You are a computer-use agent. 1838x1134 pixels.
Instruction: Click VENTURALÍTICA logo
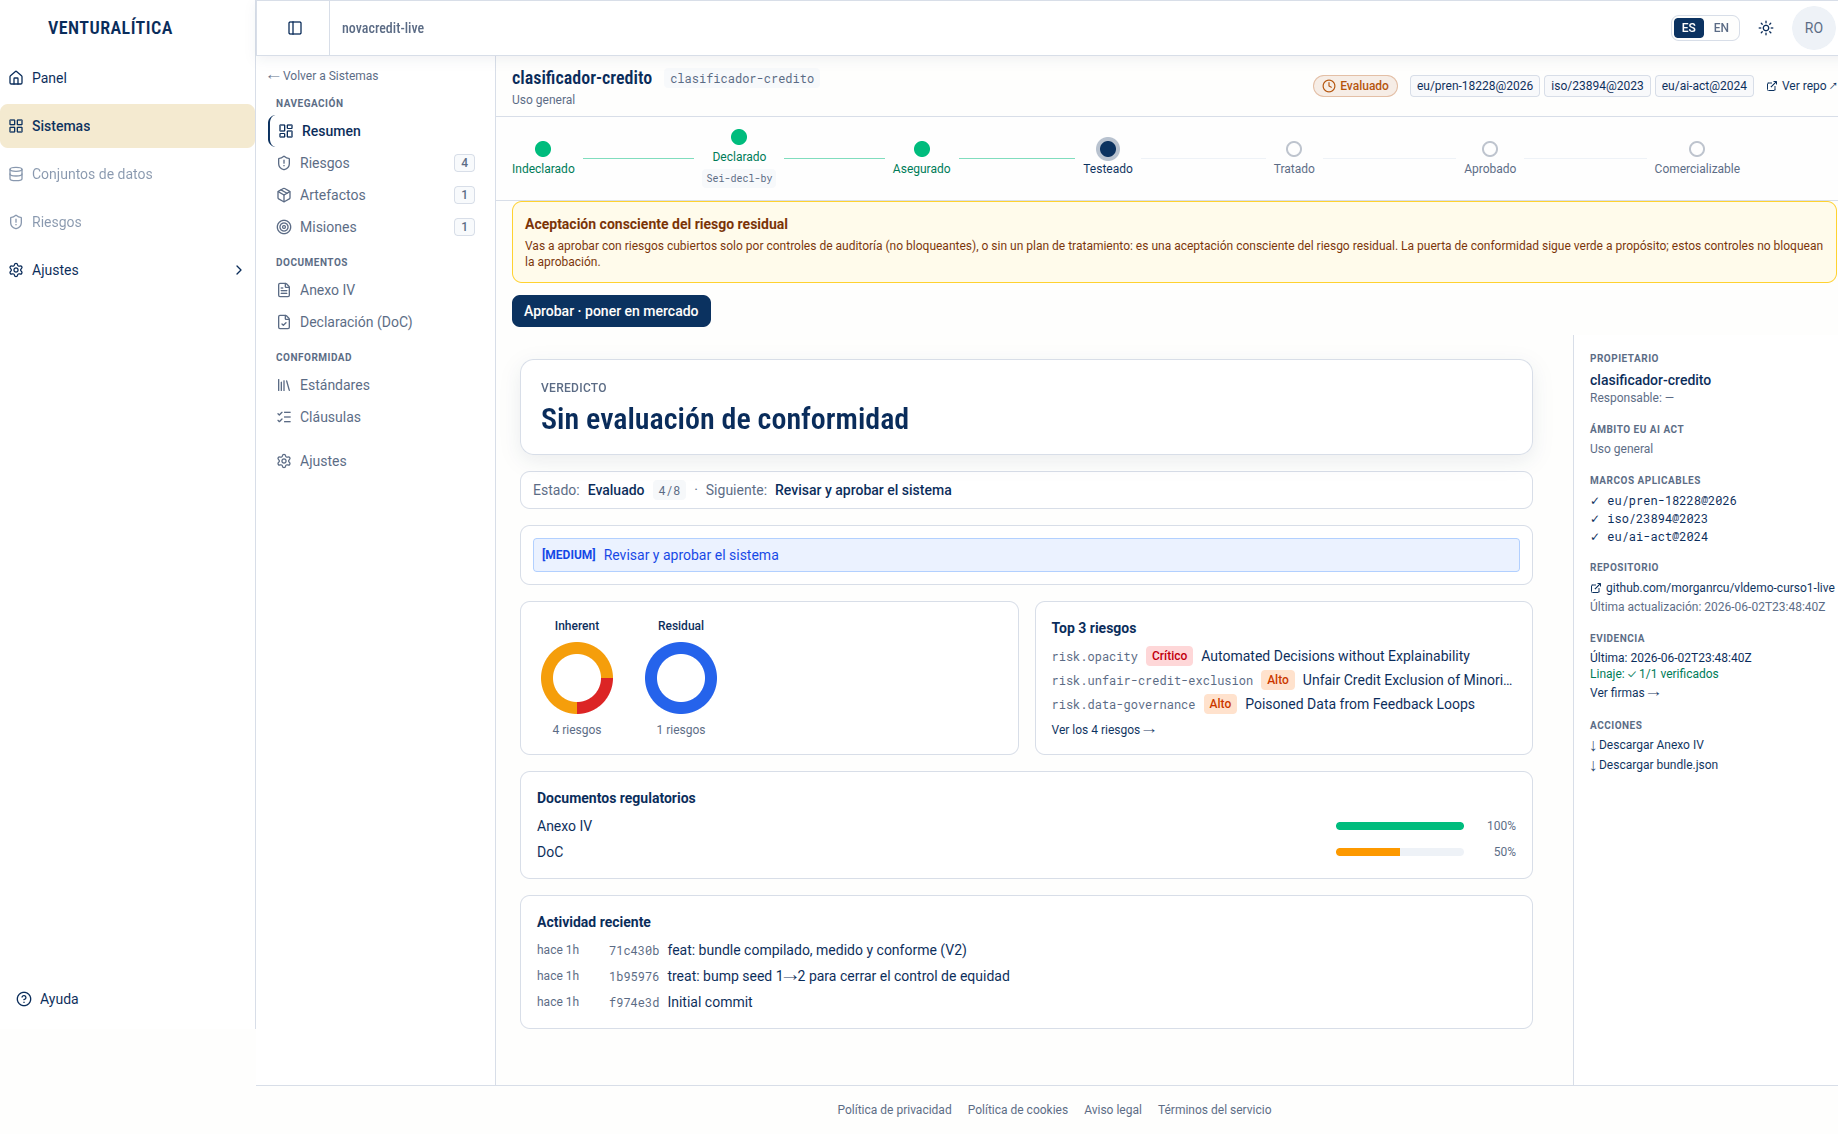click(x=110, y=28)
